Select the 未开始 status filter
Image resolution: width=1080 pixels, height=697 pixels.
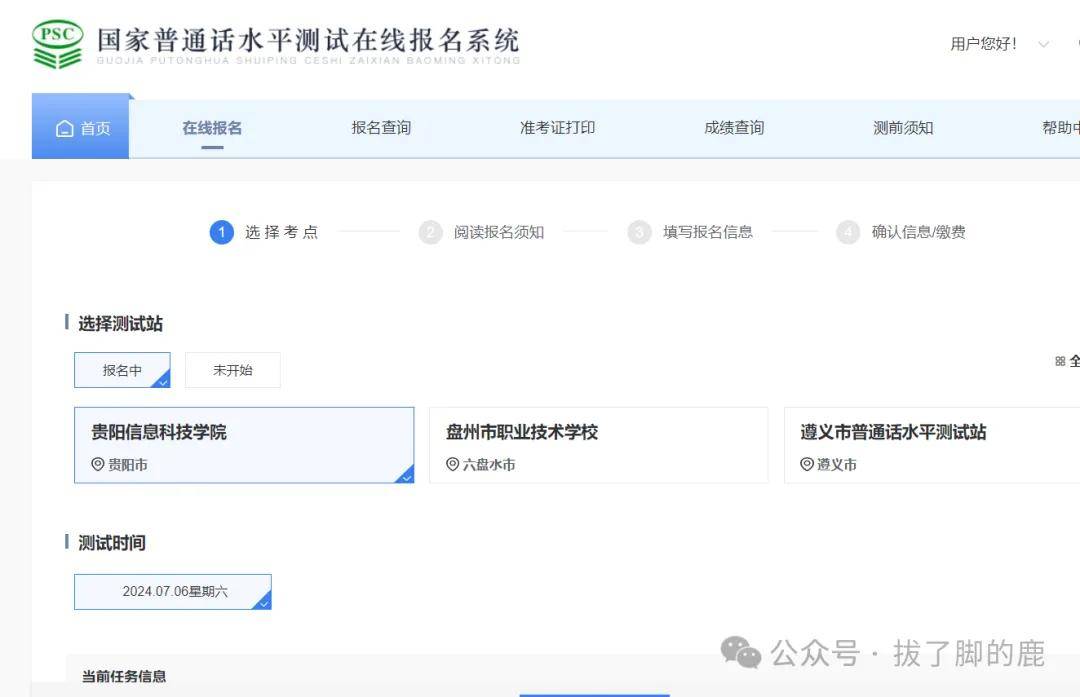pyautogui.click(x=233, y=370)
